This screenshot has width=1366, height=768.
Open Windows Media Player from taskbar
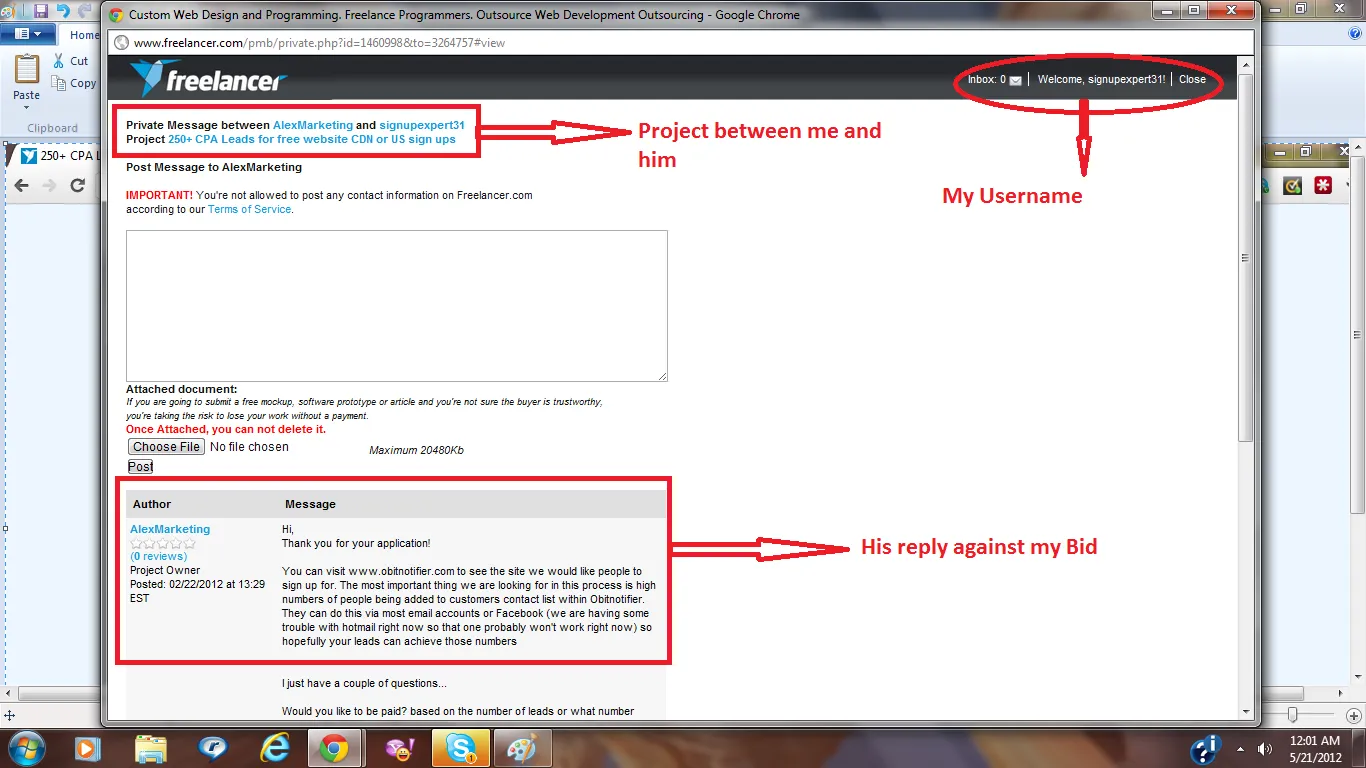[x=87, y=748]
